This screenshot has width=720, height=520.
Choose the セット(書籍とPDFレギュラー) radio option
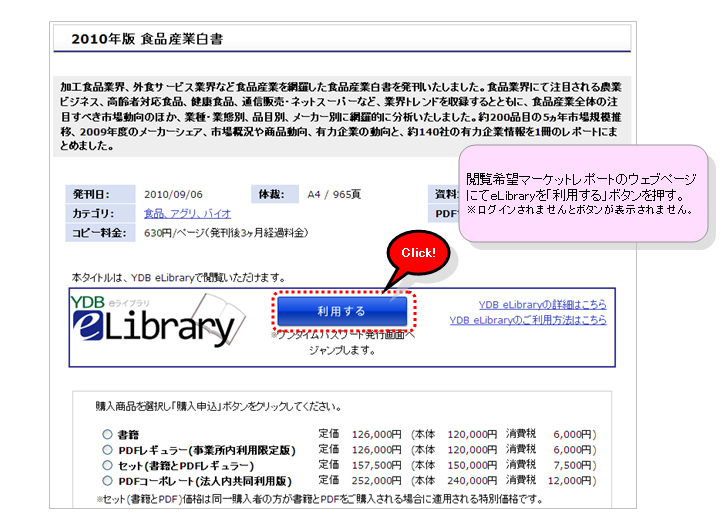(107, 465)
